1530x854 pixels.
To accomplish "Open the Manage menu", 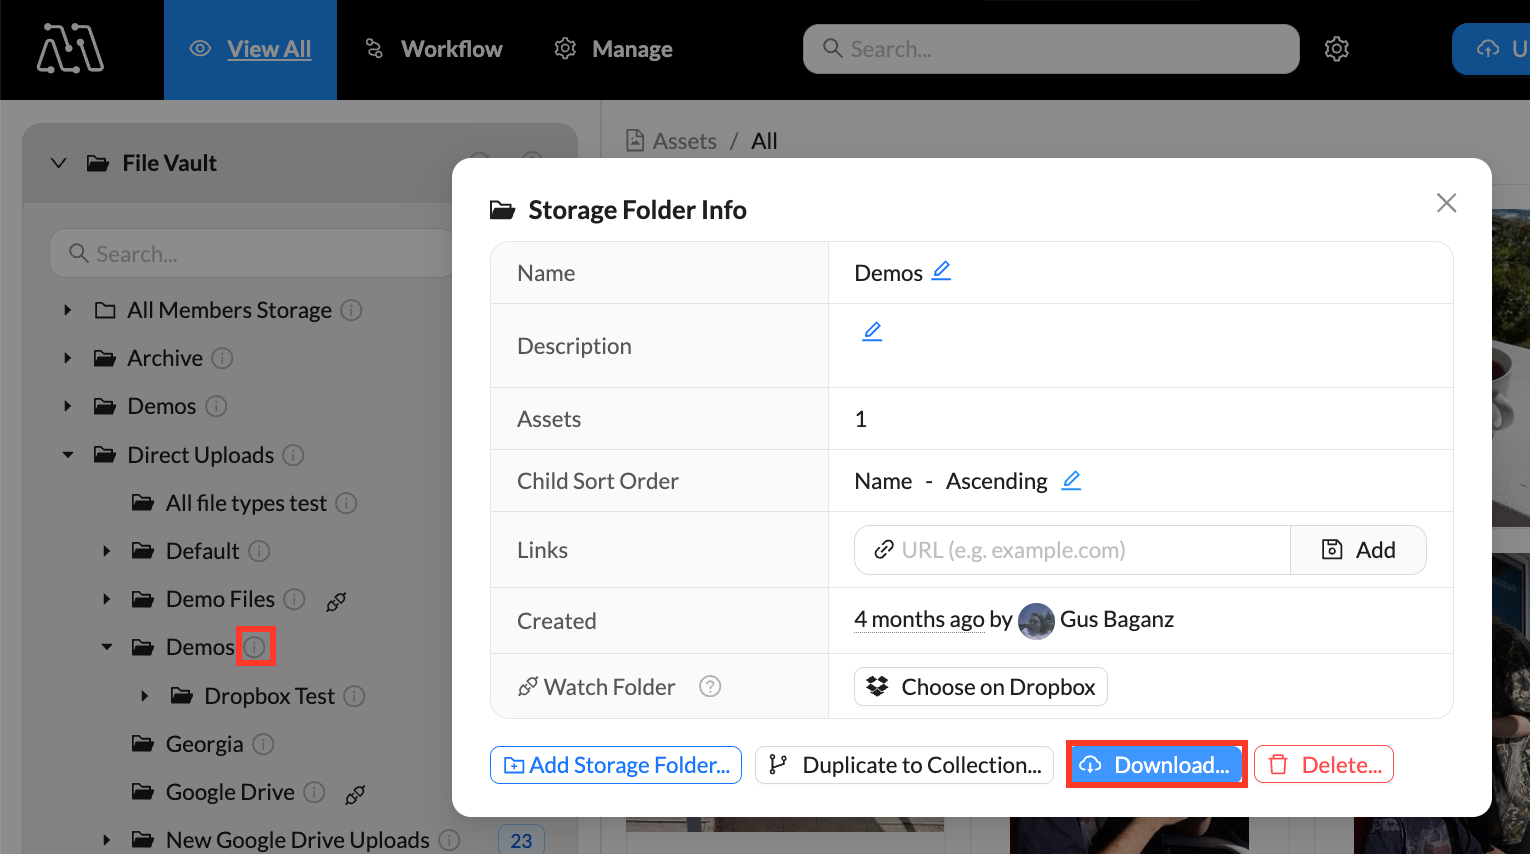I will tap(613, 49).
